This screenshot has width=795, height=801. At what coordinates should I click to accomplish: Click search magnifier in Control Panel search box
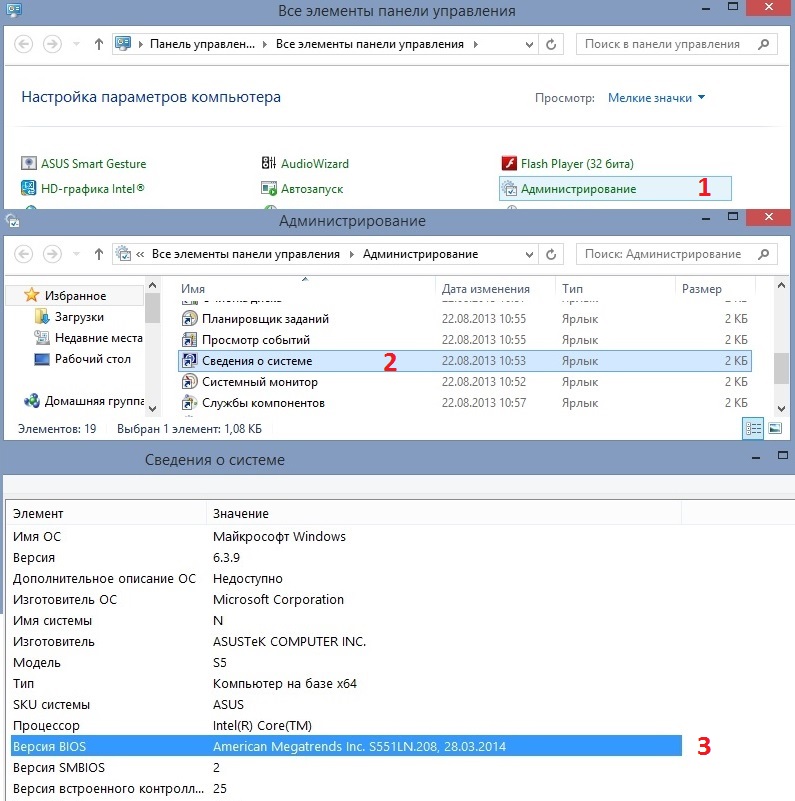click(764, 44)
